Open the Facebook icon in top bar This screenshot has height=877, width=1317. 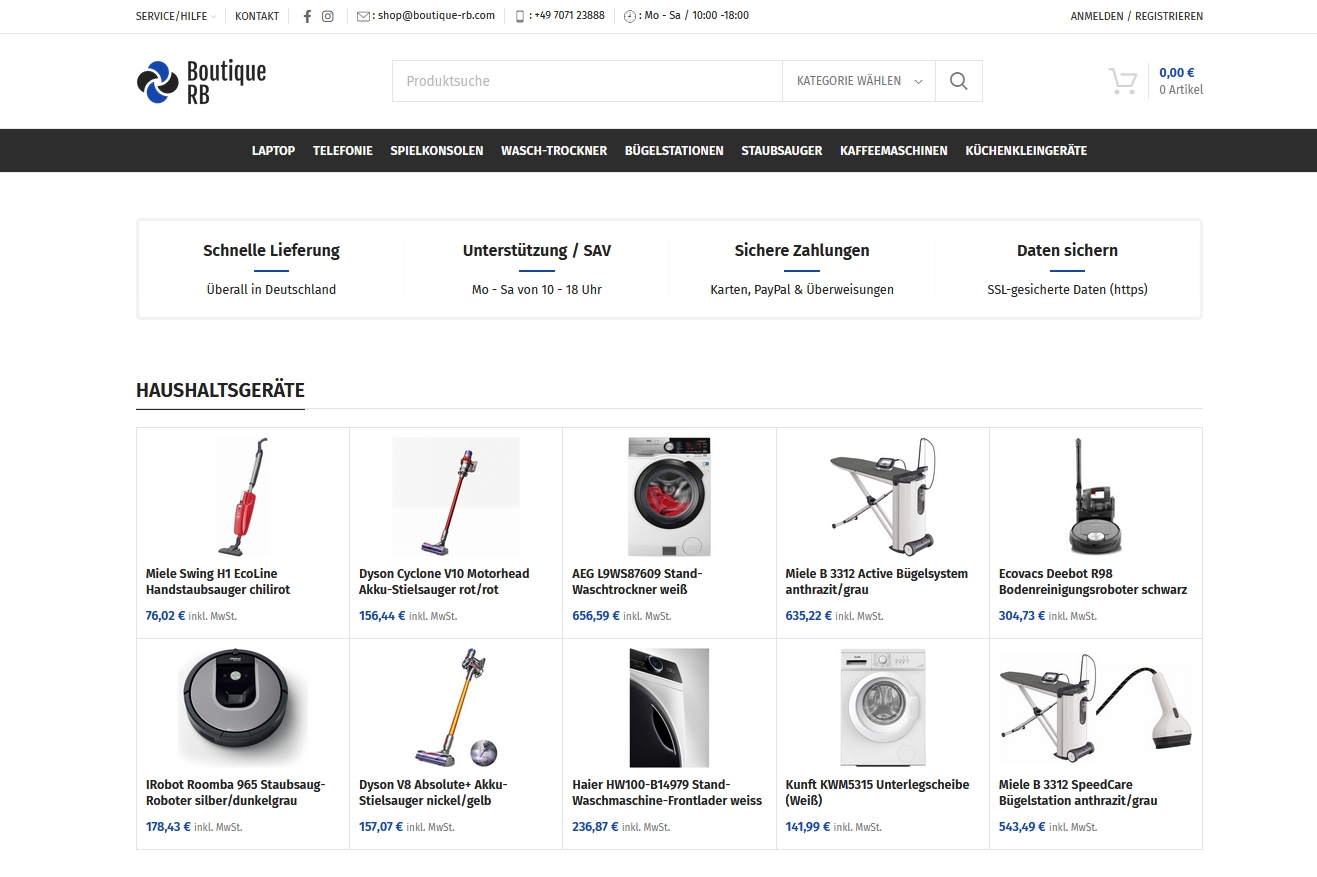pyautogui.click(x=307, y=16)
